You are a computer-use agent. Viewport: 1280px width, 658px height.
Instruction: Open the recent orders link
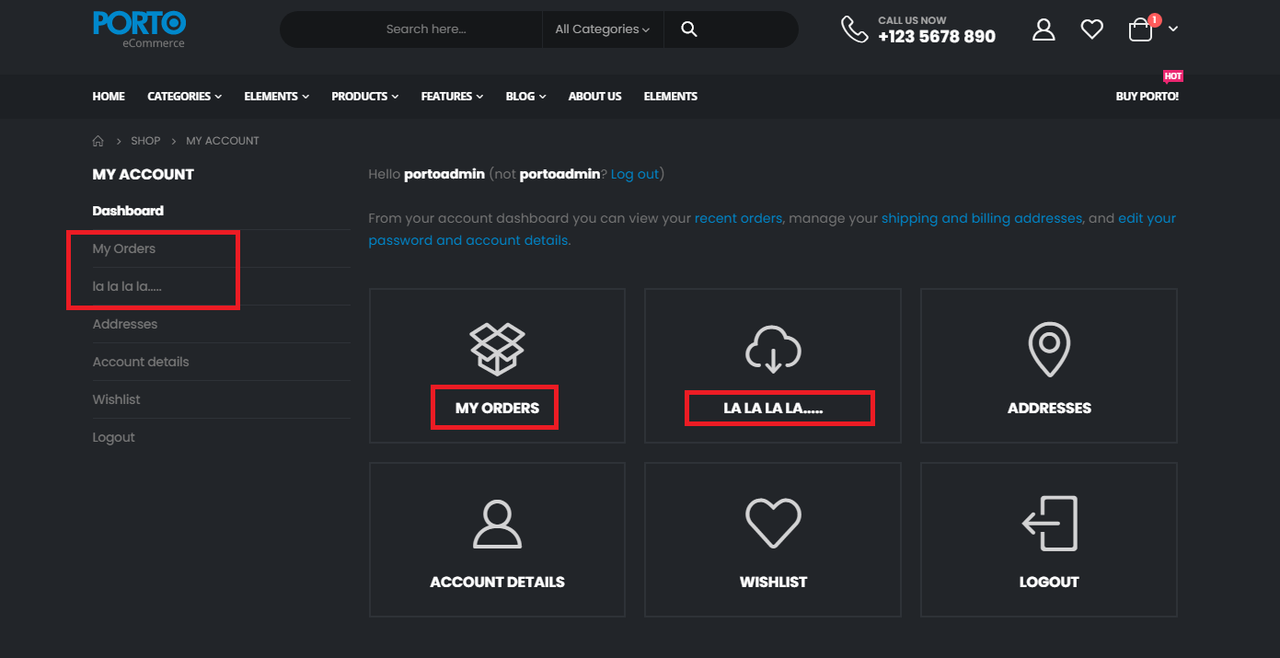[738, 218]
